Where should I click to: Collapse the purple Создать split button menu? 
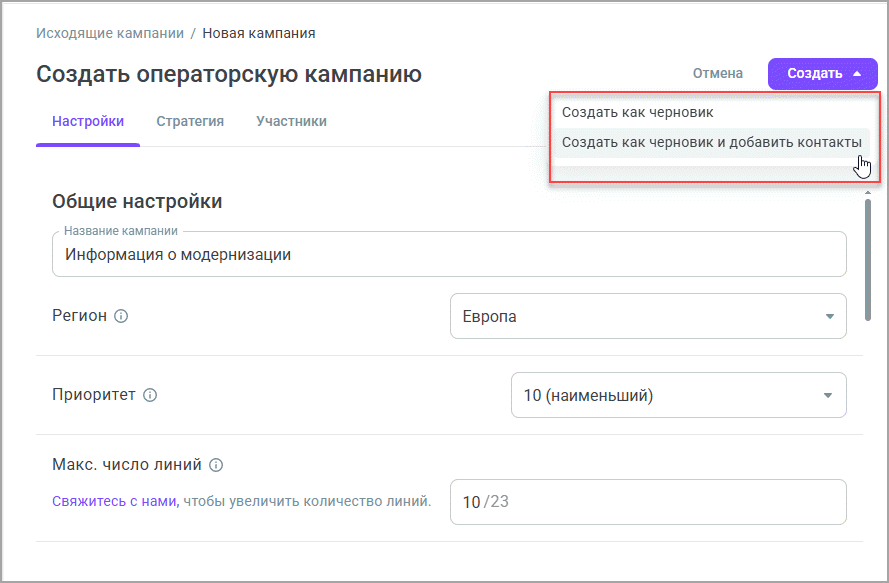tap(822, 73)
